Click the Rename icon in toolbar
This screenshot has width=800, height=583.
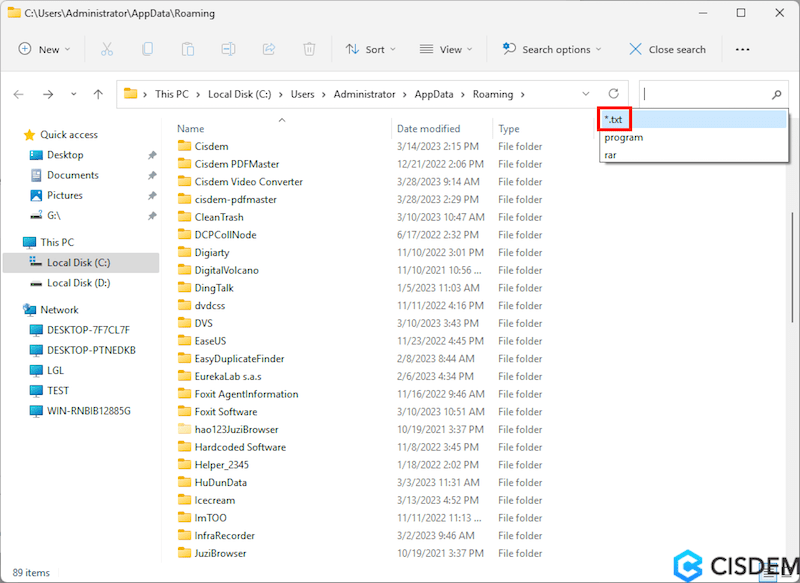(228, 49)
